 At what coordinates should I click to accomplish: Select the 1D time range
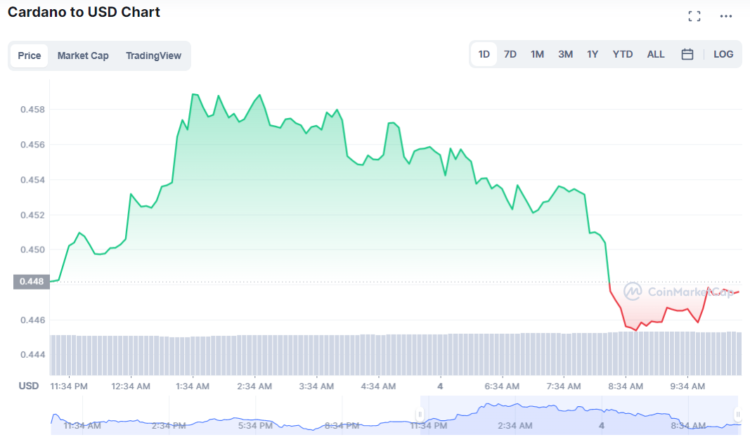tap(484, 54)
